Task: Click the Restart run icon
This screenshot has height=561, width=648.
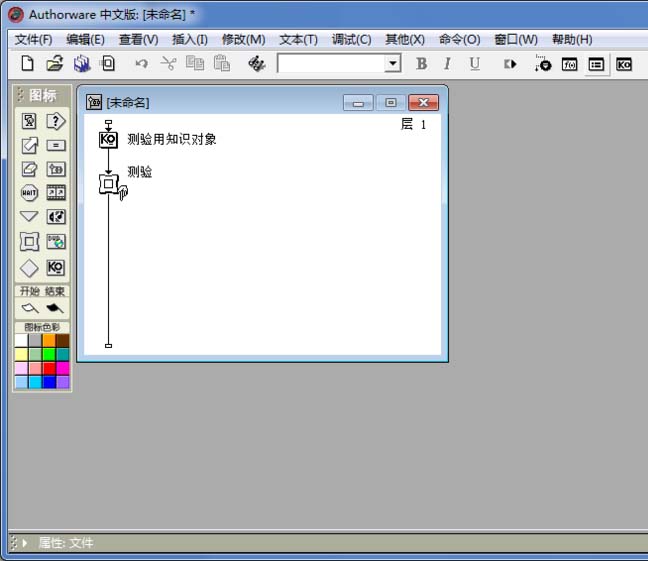Action: point(510,64)
